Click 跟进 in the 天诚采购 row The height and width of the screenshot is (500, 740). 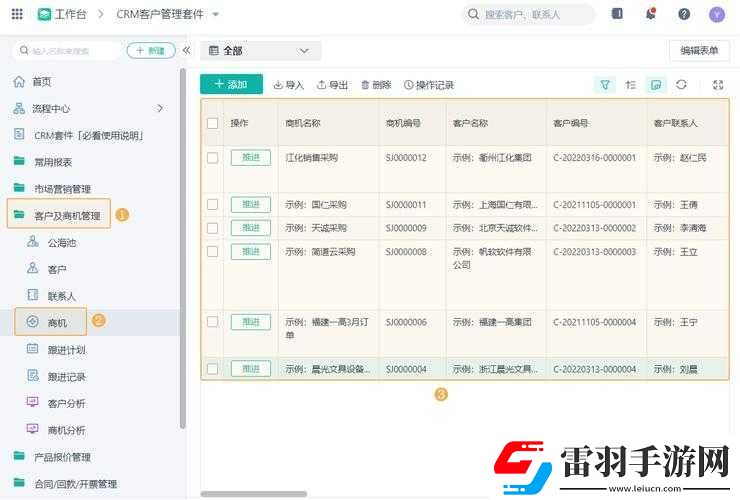tap(251, 228)
